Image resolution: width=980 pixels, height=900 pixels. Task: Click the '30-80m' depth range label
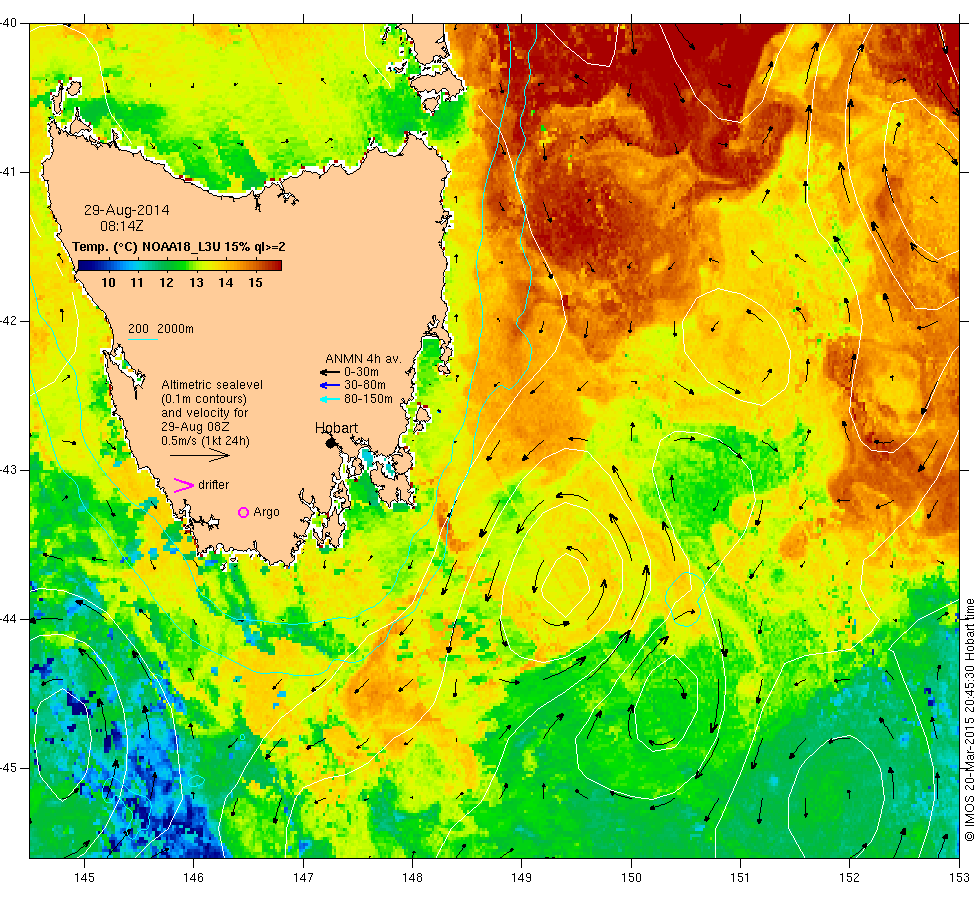coord(365,385)
